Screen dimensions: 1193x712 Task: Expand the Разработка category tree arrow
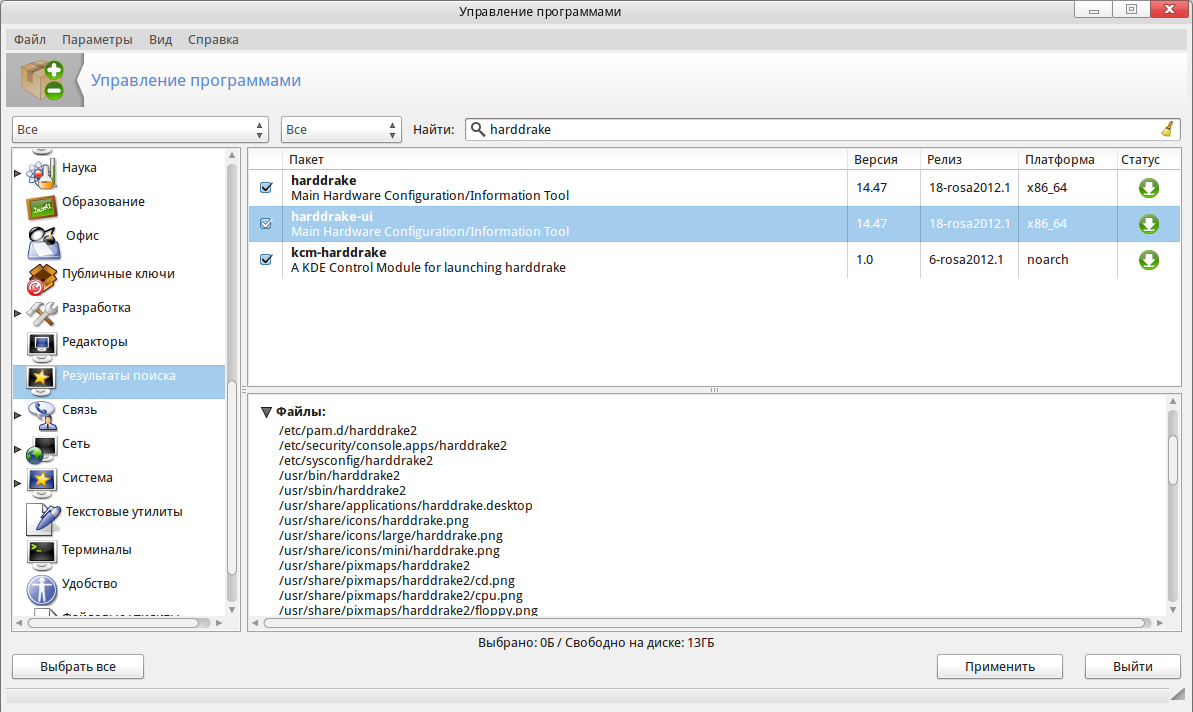17,313
